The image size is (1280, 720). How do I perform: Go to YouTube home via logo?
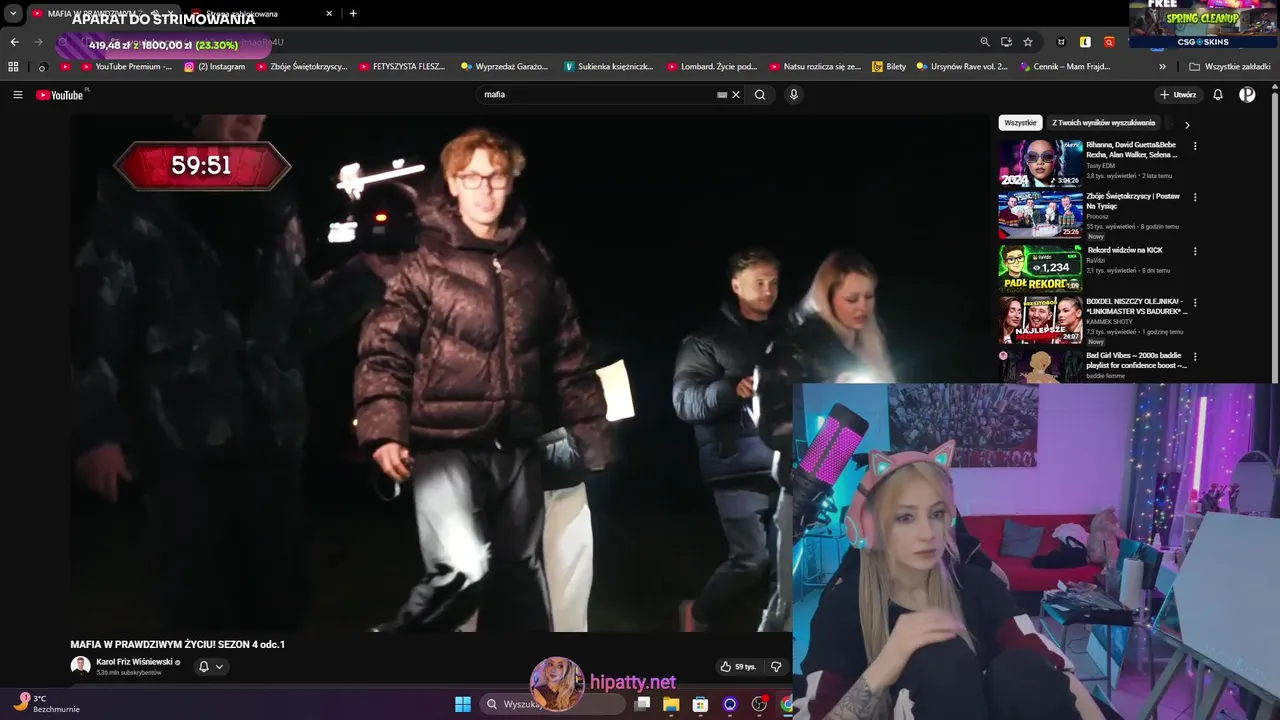pyautogui.click(x=60, y=95)
